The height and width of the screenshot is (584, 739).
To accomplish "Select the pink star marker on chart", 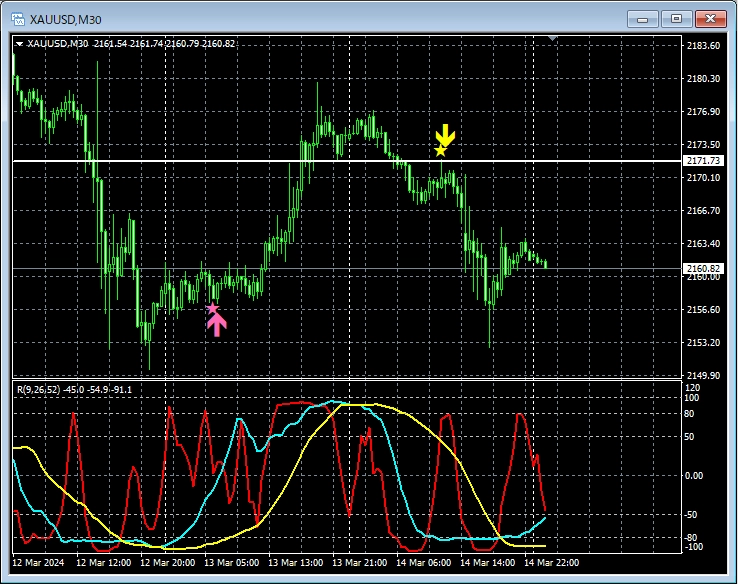I will coord(212,308).
